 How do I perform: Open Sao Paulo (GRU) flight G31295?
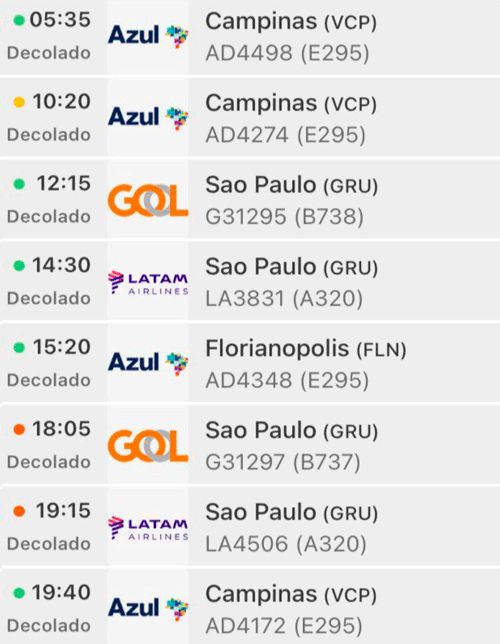[x=250, y=200]
